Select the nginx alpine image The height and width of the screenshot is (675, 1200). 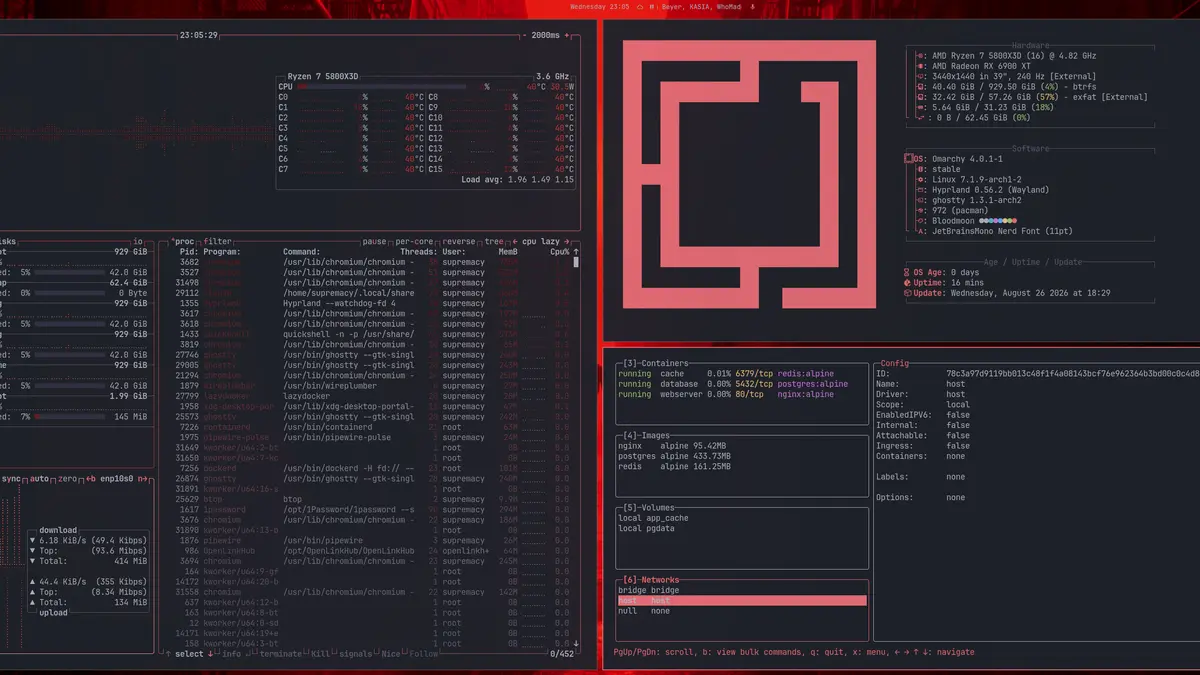coord(741,446)
